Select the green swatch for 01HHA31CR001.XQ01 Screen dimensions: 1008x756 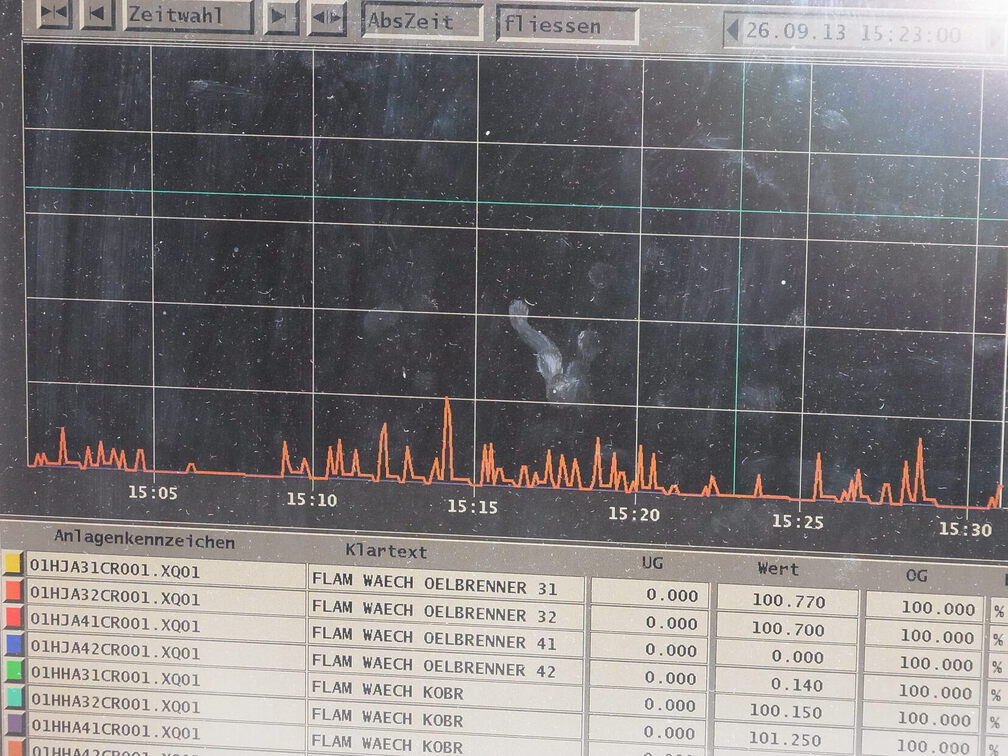tap(13, 672)
